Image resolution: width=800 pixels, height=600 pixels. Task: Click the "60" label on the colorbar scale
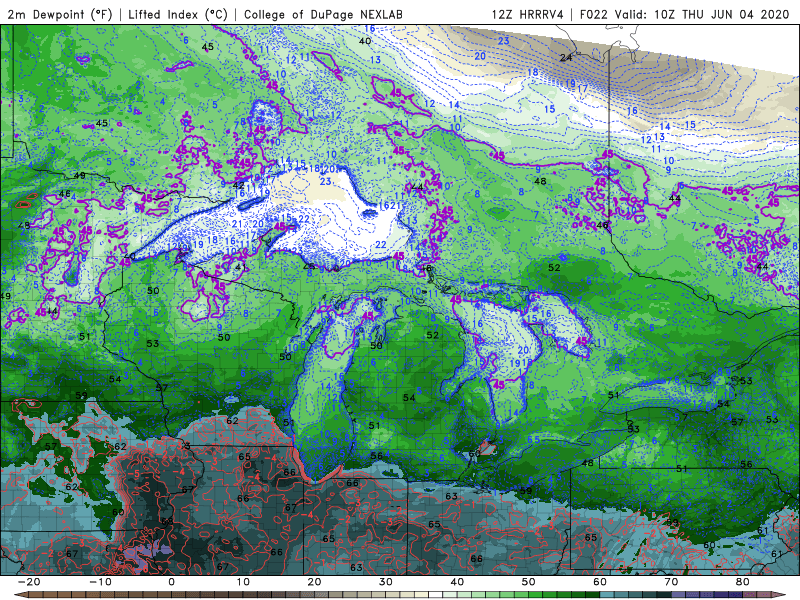click(x=600, y=582)
